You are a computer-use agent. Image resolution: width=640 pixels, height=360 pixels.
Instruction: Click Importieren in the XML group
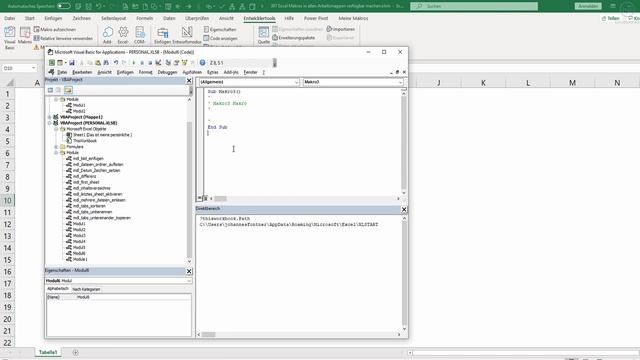coord(341,29)
